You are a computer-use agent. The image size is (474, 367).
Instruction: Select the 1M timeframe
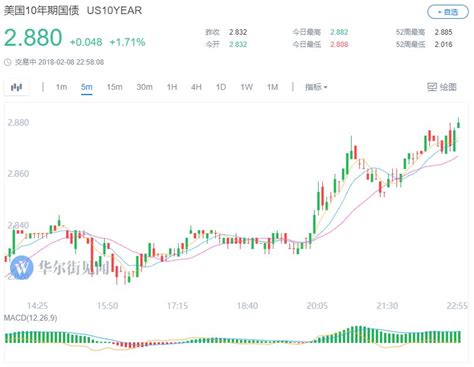272,87
